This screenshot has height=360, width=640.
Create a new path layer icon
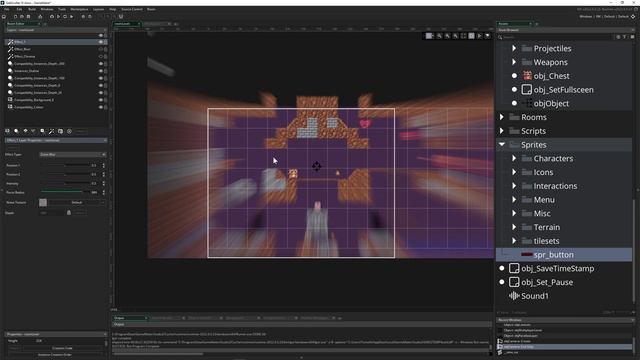tap(33, 131)
